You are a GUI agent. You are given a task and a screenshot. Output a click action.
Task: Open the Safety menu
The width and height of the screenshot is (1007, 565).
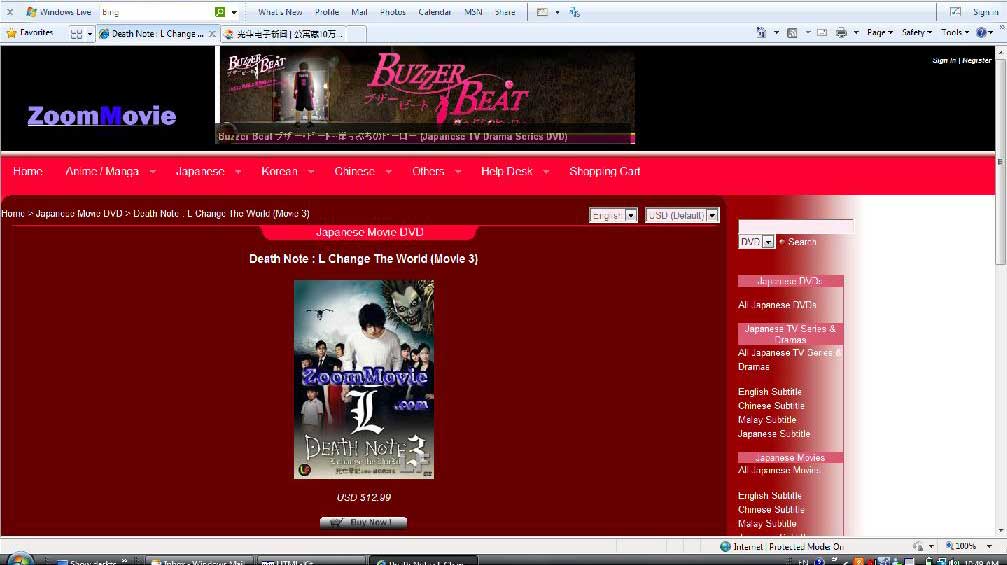[x=916, y=32]
